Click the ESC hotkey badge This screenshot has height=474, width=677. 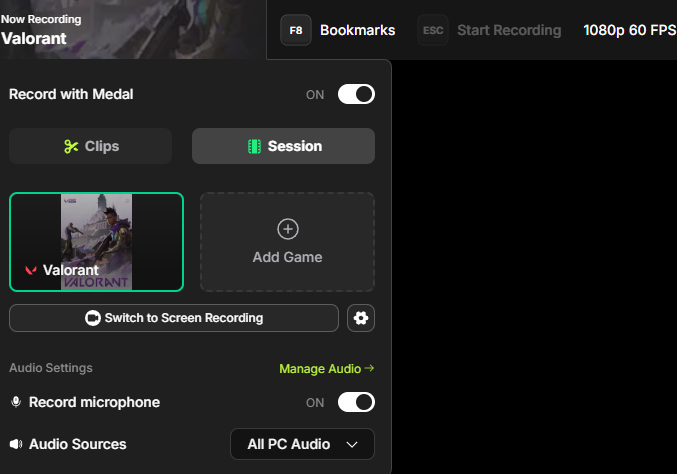click(x=433, y=30)
